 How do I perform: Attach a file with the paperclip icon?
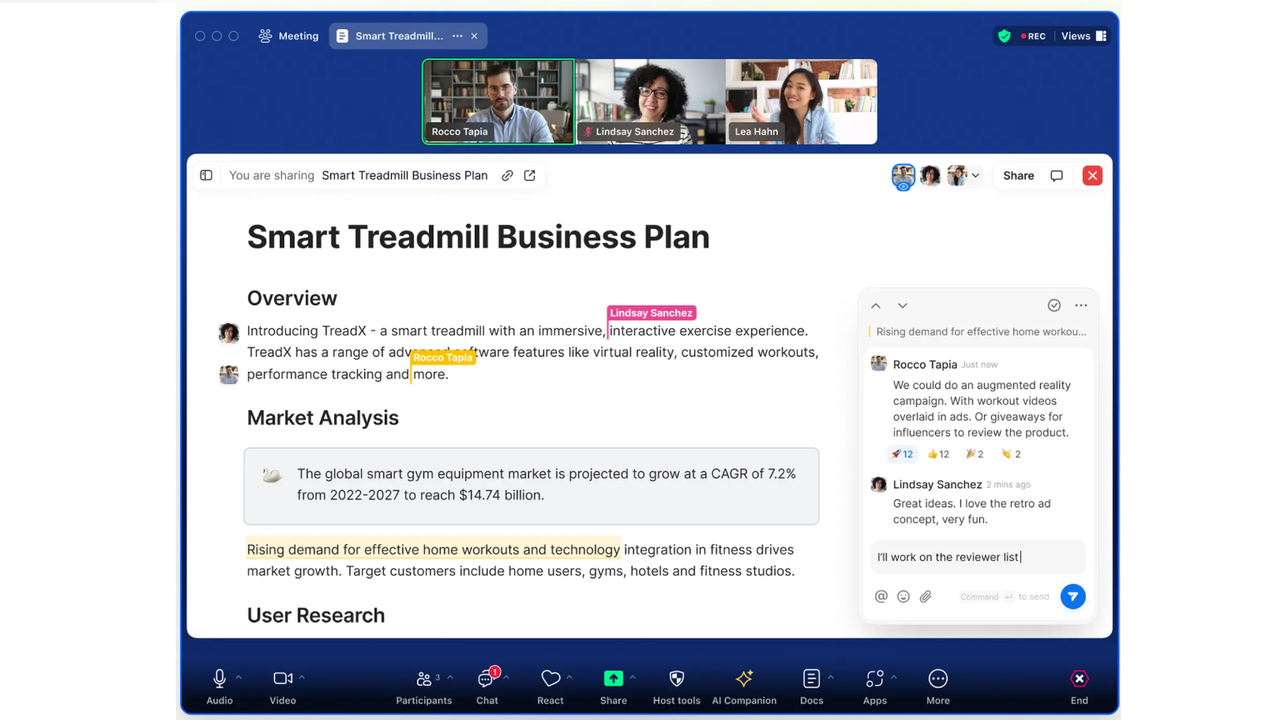pos(926,597)
